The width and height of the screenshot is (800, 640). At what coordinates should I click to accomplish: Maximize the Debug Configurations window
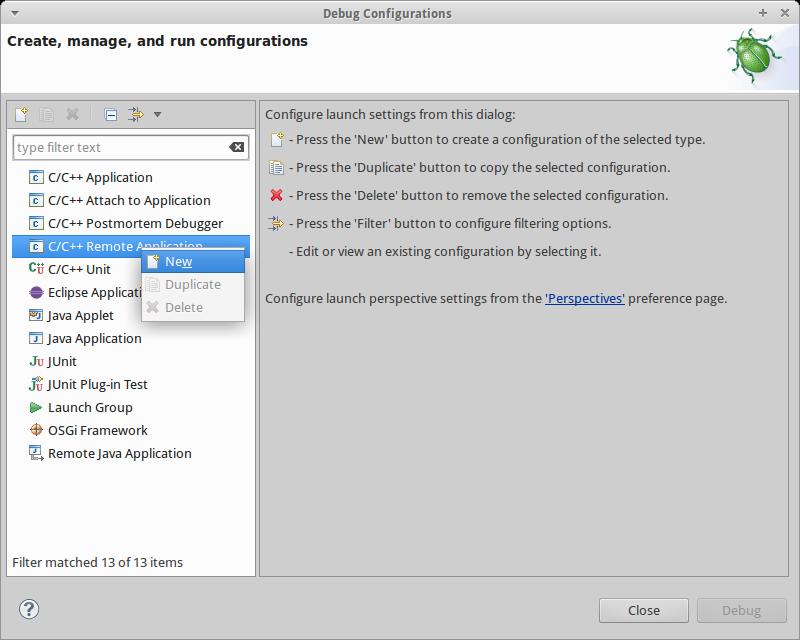pos(763,13)
